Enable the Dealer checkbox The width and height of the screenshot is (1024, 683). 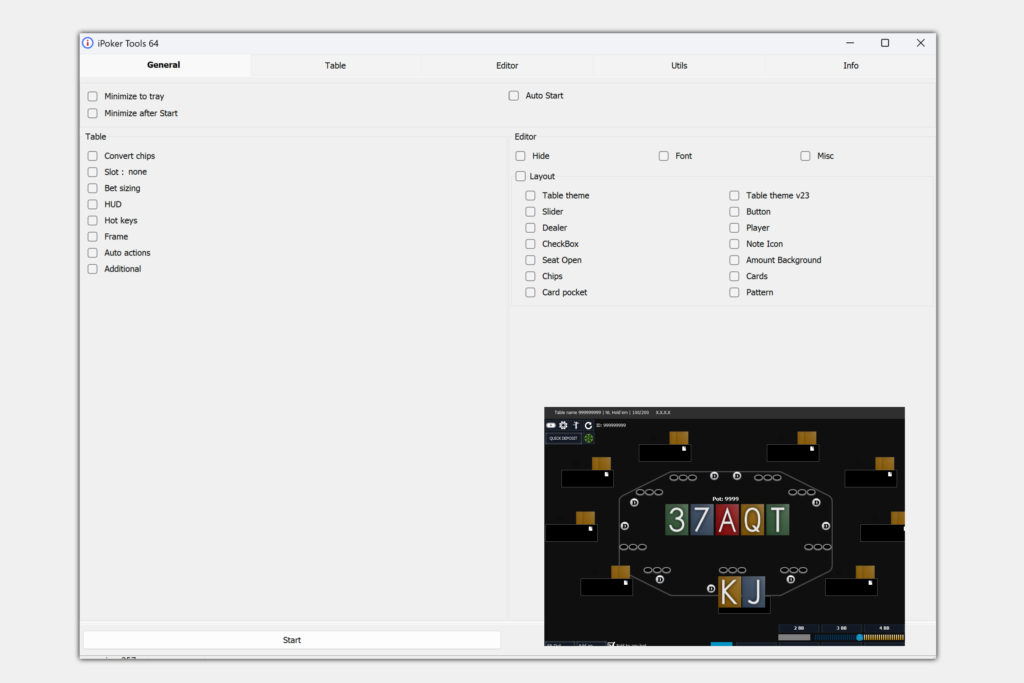530,228
